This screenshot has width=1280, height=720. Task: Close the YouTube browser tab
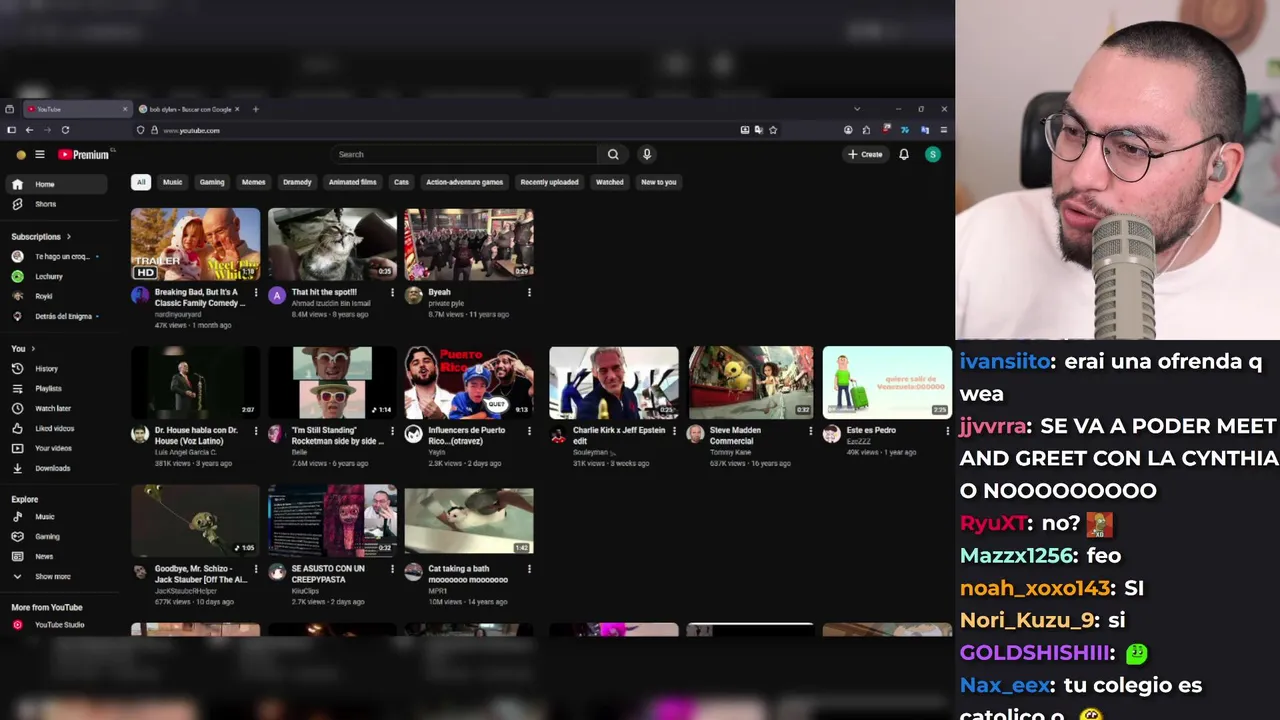pyautogui.click(x=125, y=109)
